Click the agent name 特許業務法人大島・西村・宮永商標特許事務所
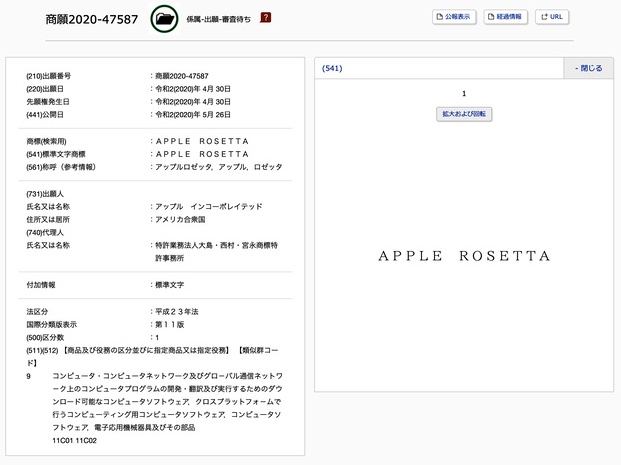The image size is (621, 465). coord(216,252)
